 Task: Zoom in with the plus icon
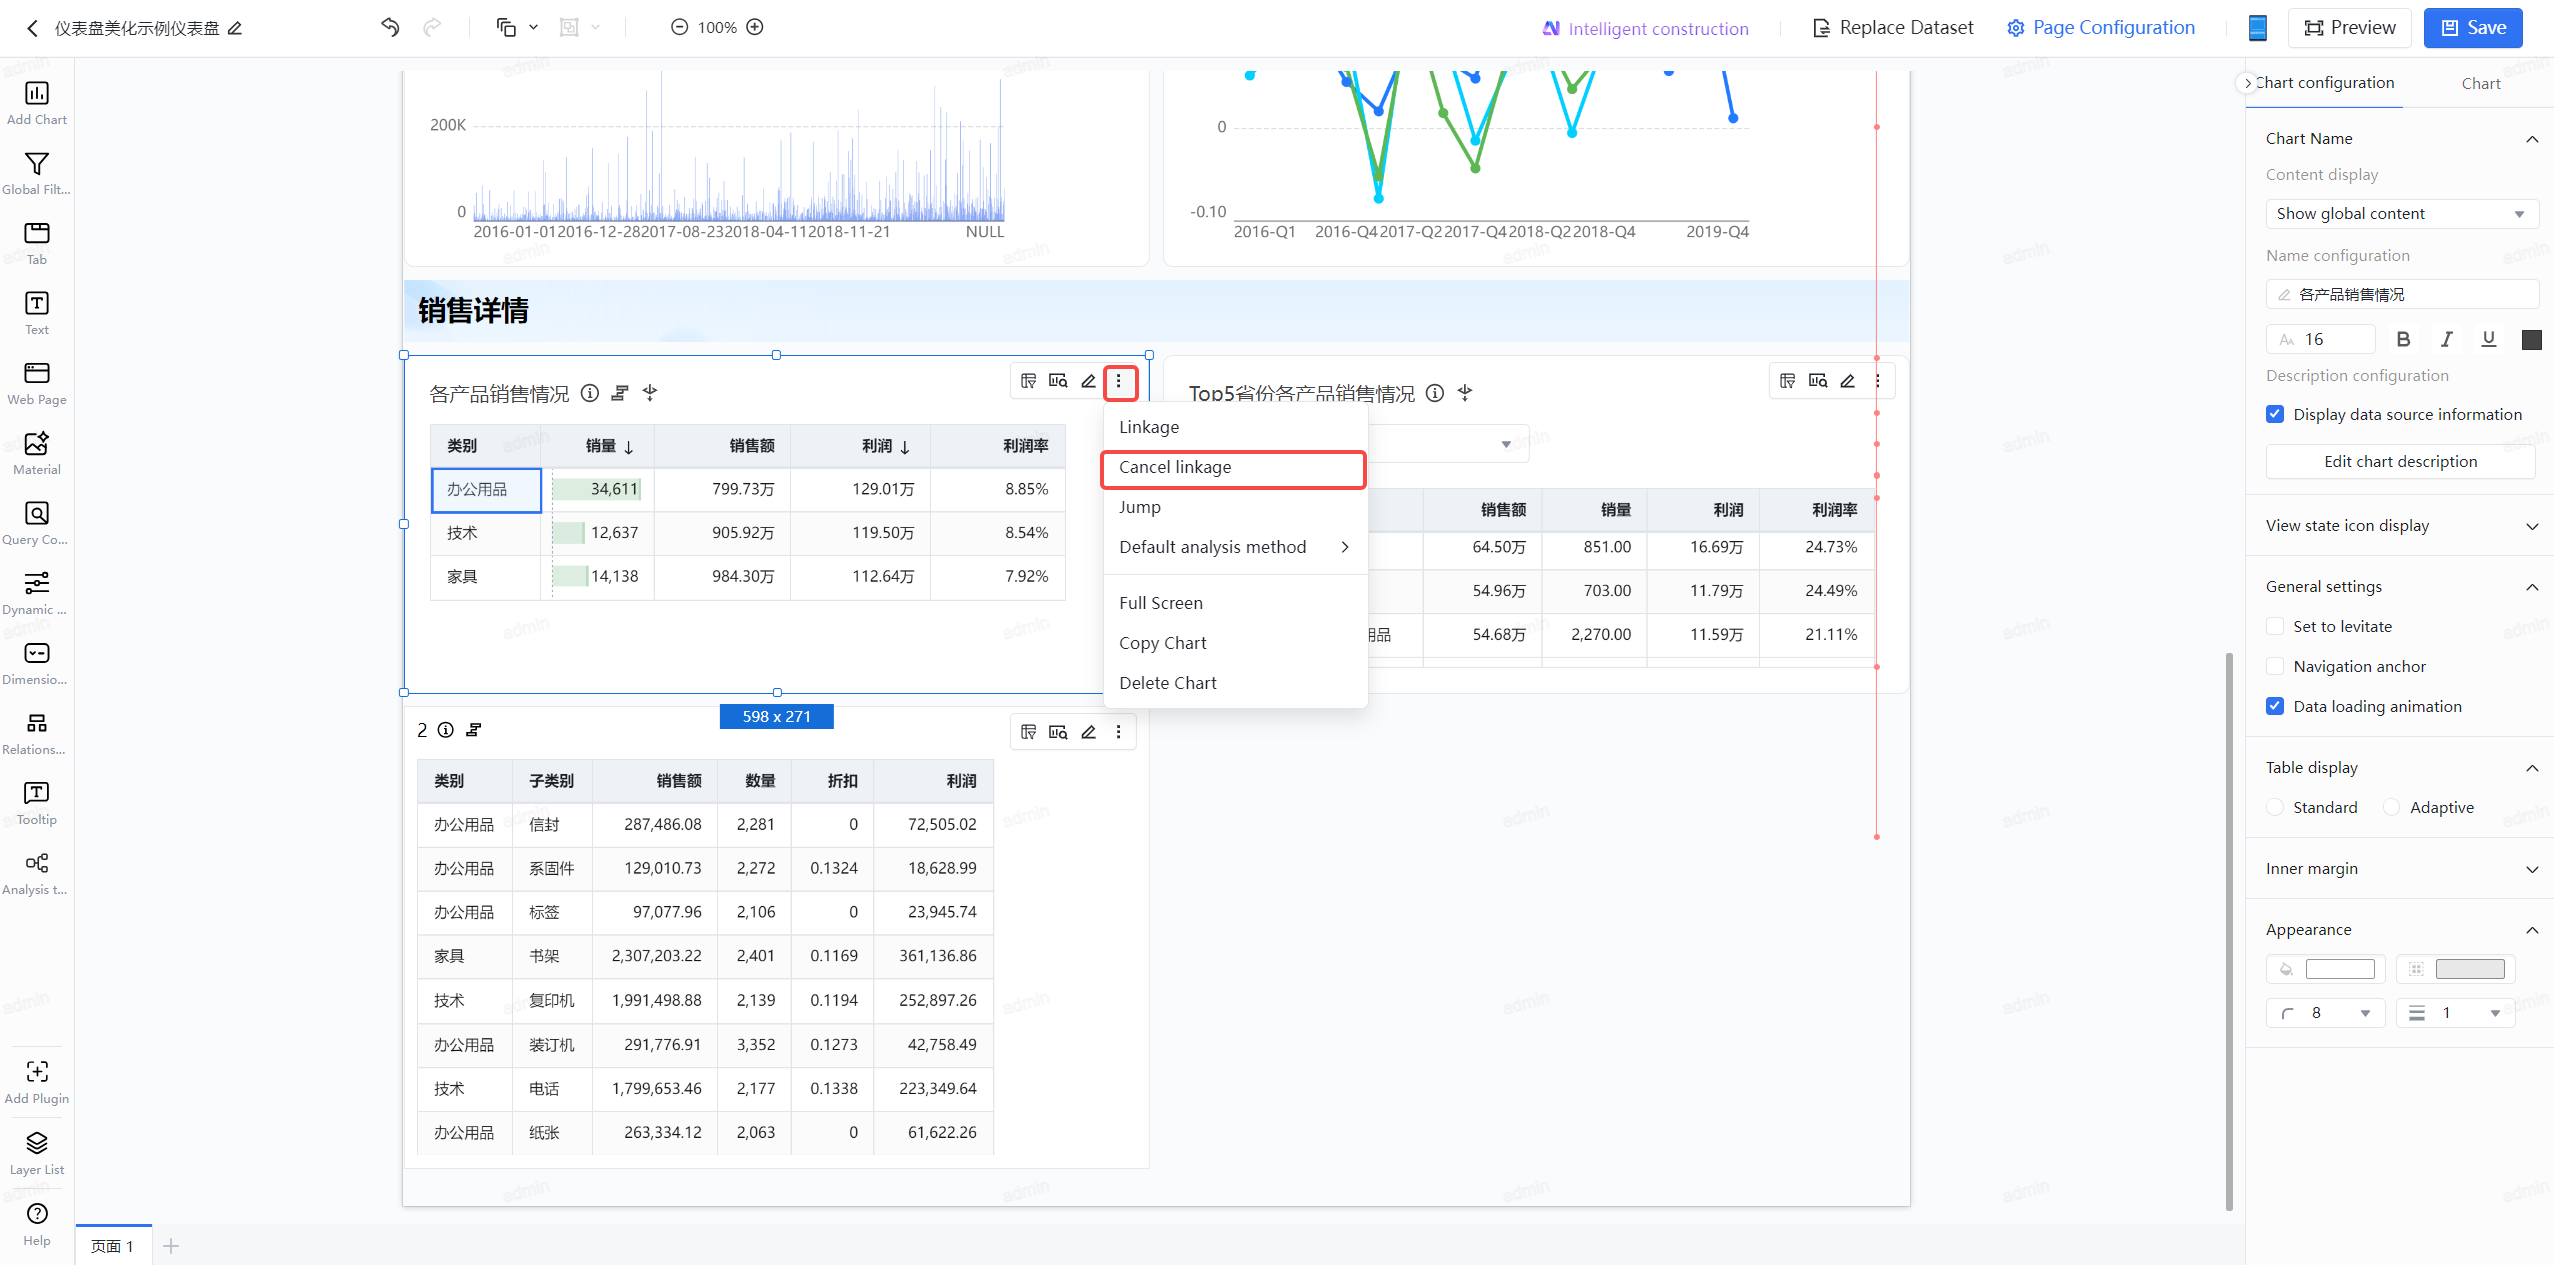(755, 27)
